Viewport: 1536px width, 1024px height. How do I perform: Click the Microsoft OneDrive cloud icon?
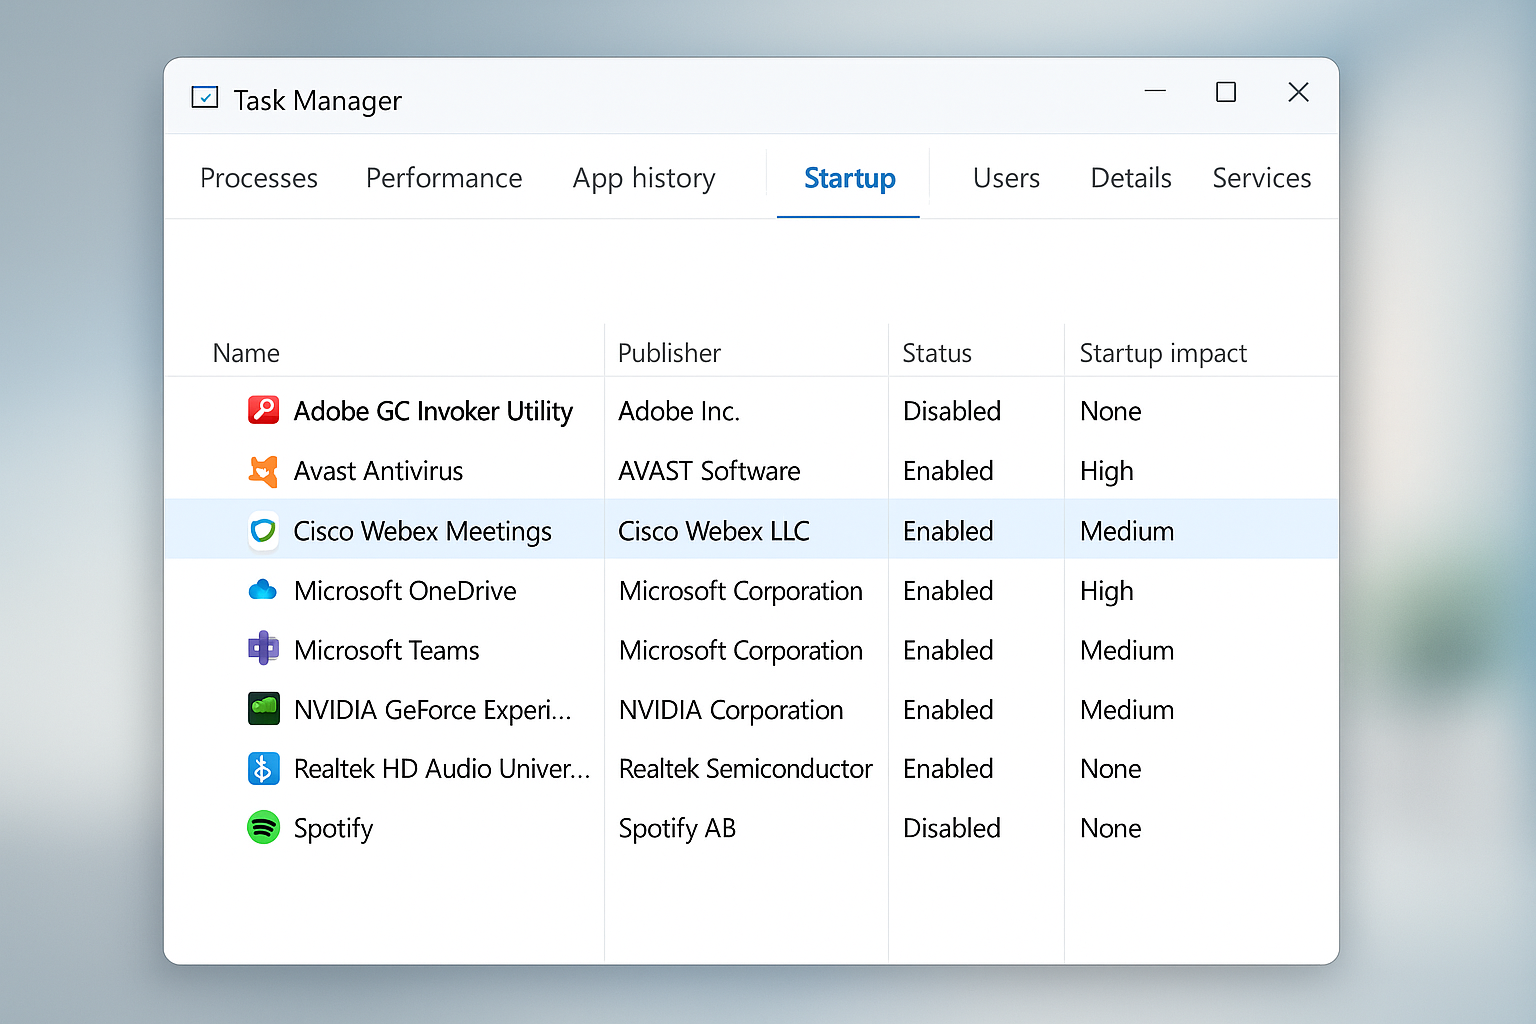pyautogui.click(x=263, y=590)
